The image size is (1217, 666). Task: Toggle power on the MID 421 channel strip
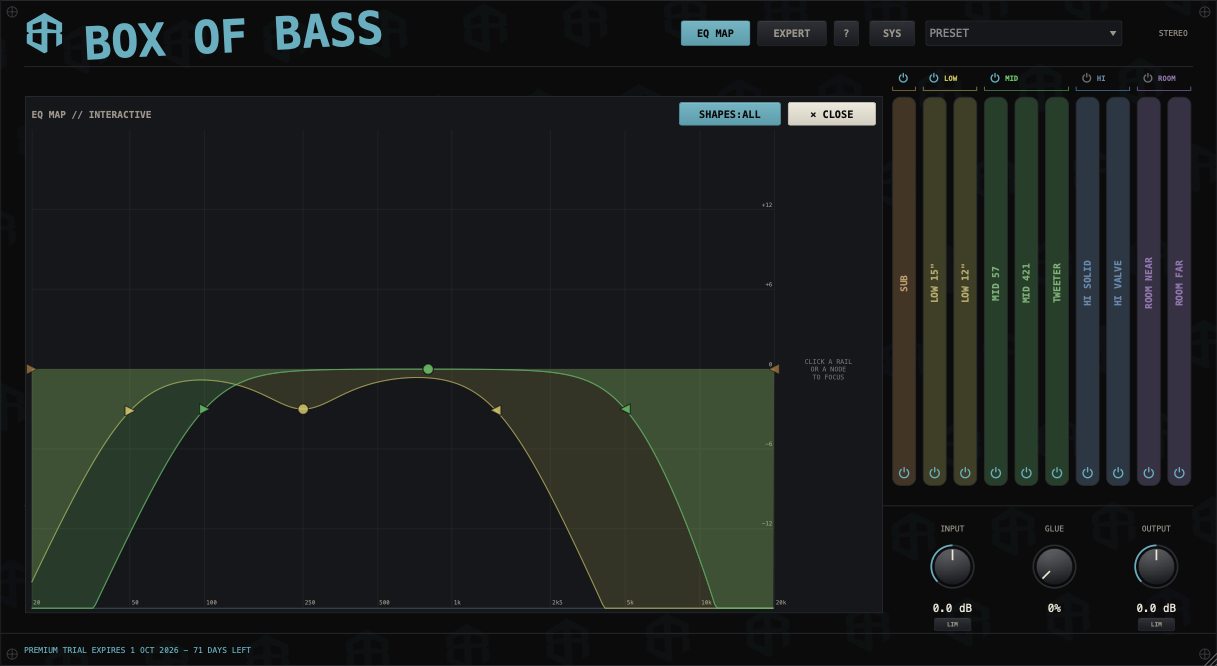[1026, 472]
